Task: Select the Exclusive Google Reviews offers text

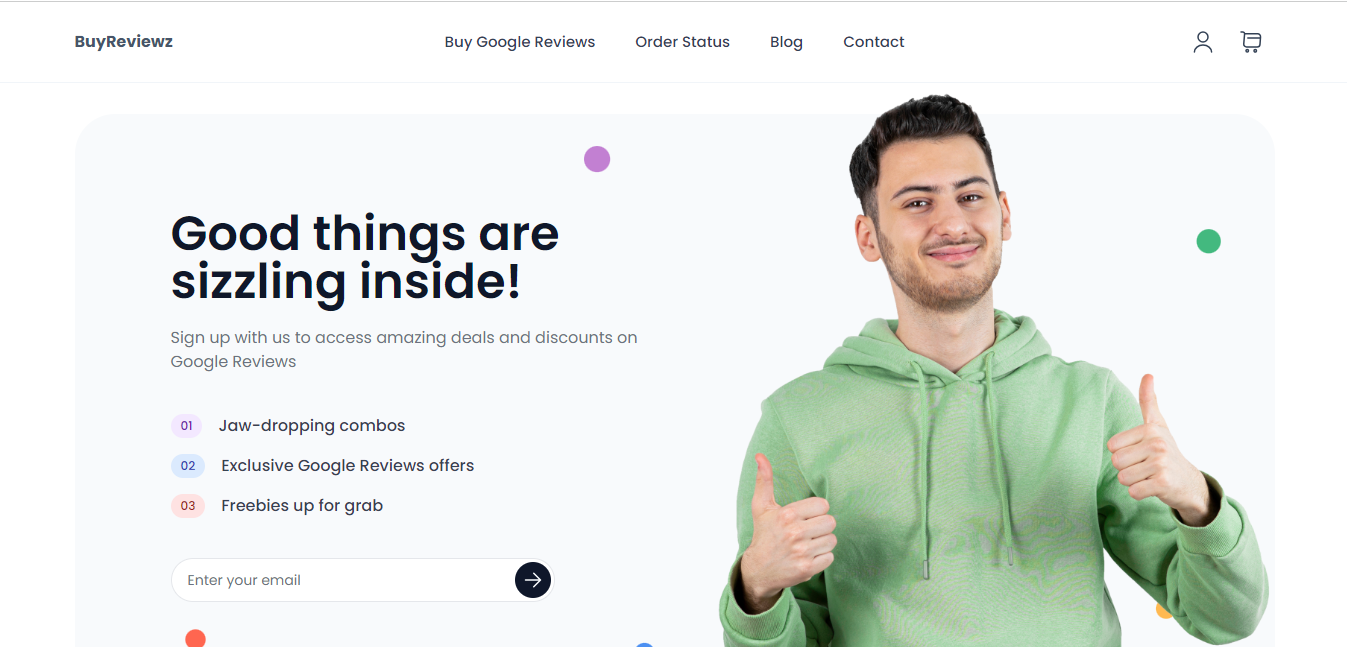Action: (x=348, y=466)
